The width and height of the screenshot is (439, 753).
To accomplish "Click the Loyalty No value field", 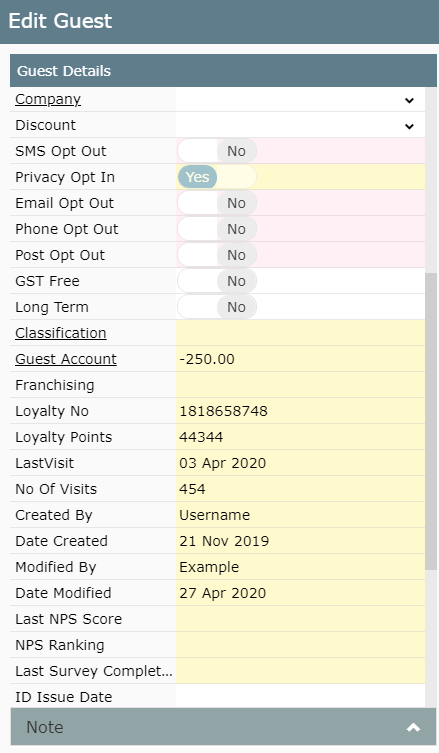I will [300, 411].
